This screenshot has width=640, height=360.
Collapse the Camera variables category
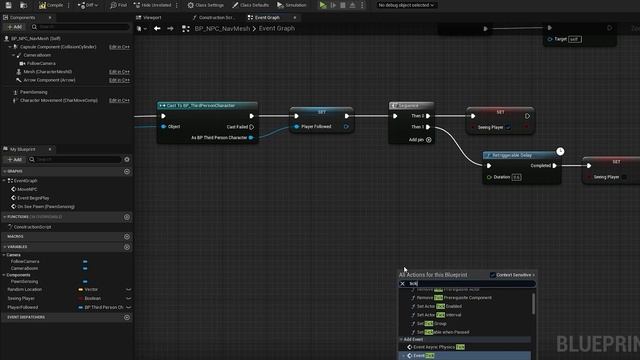[4, 255]
